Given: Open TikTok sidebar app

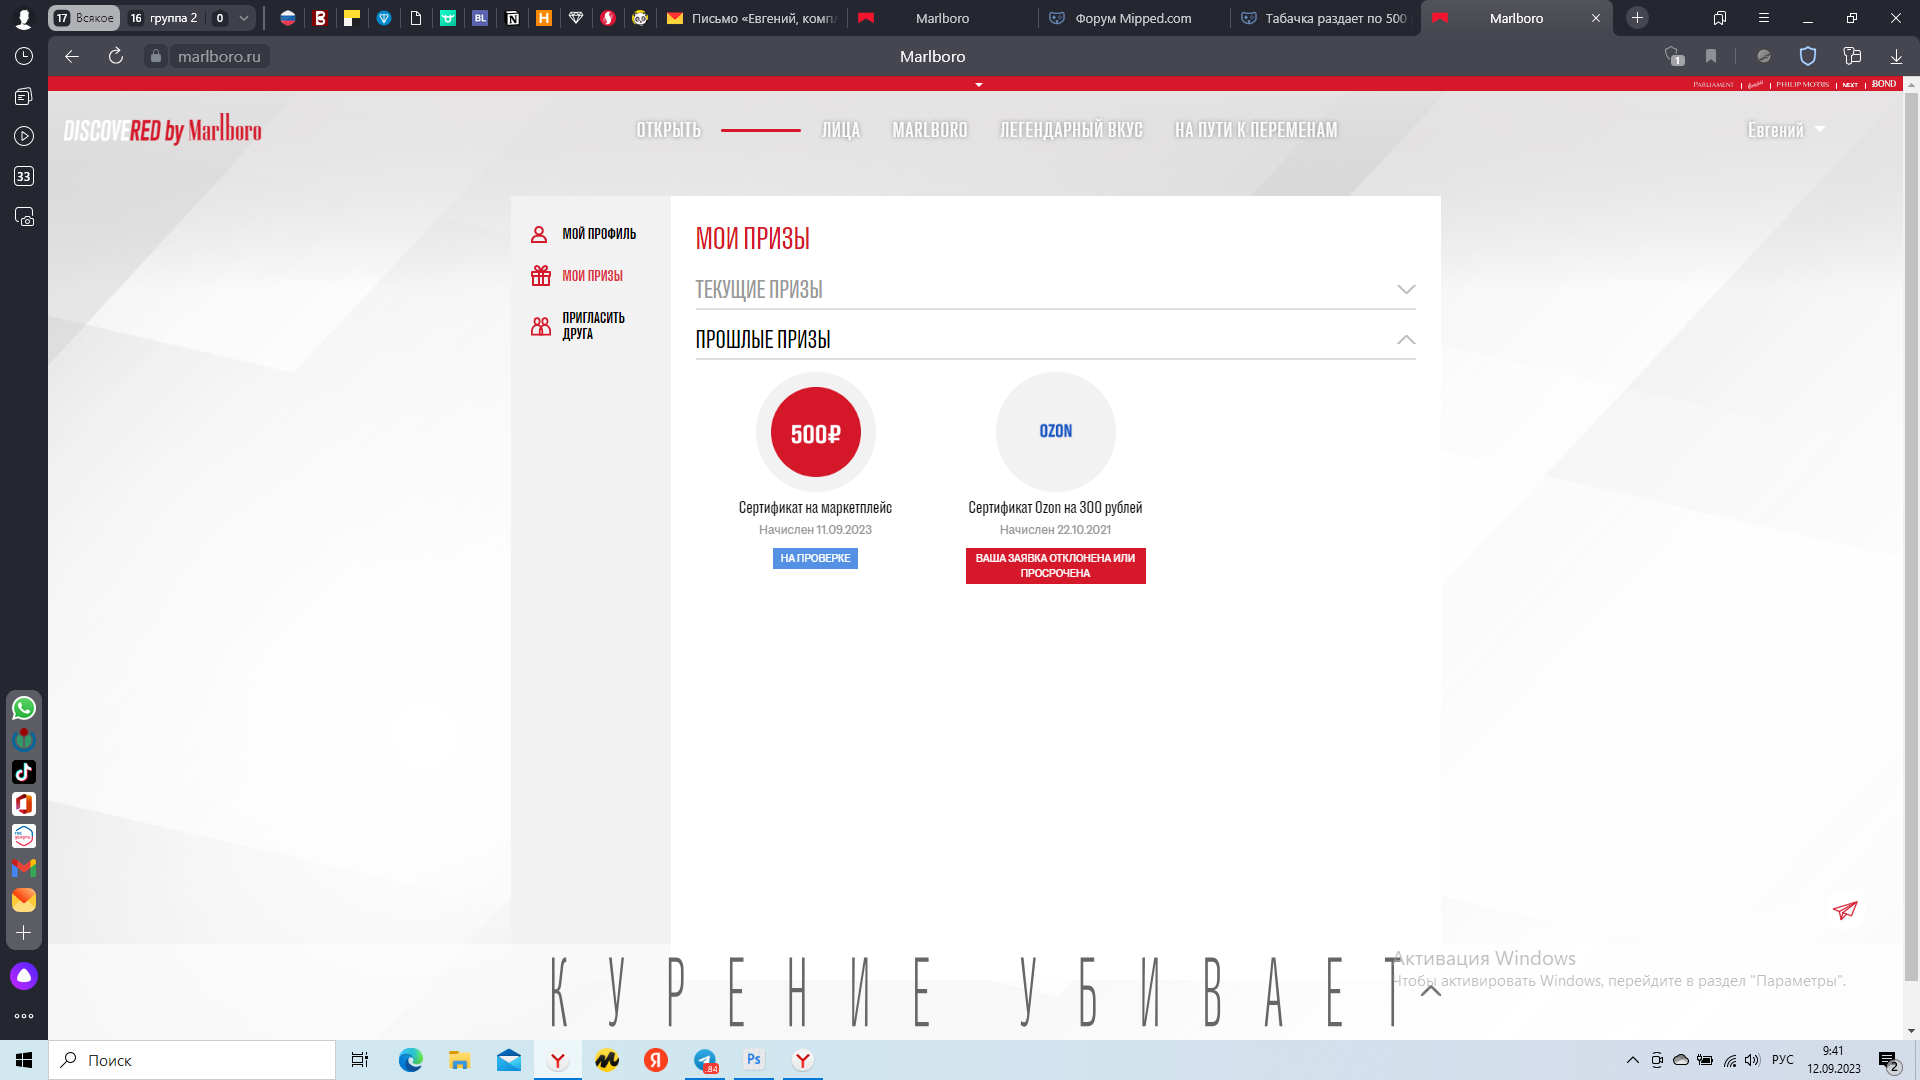Looking at the screenshot, I should pyautogui.click(x=24, y=772).
